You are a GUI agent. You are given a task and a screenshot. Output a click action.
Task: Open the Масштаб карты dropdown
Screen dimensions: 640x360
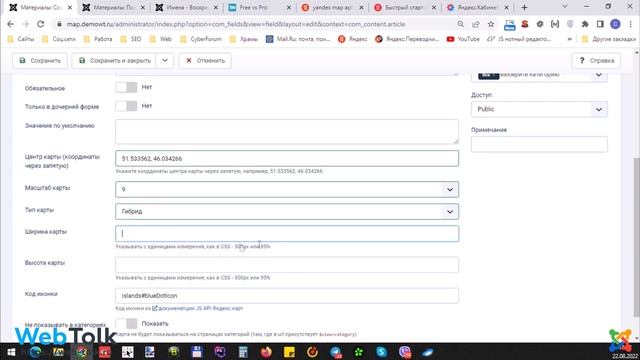coord(287,189)
